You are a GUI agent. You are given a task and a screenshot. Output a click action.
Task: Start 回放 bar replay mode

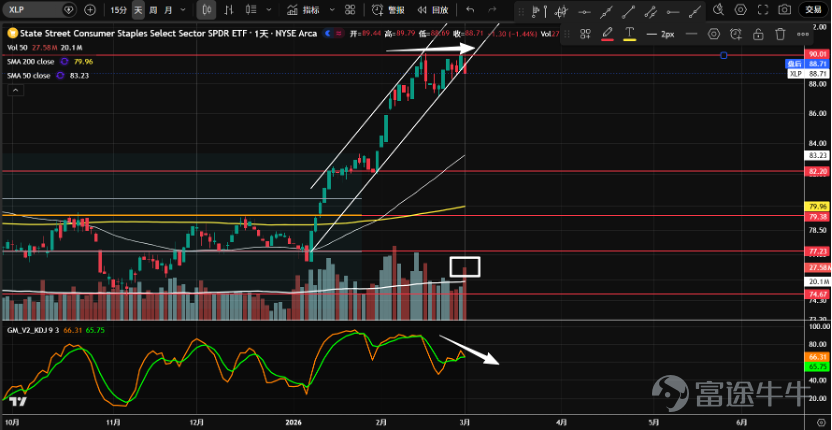(x=432, y=10)
